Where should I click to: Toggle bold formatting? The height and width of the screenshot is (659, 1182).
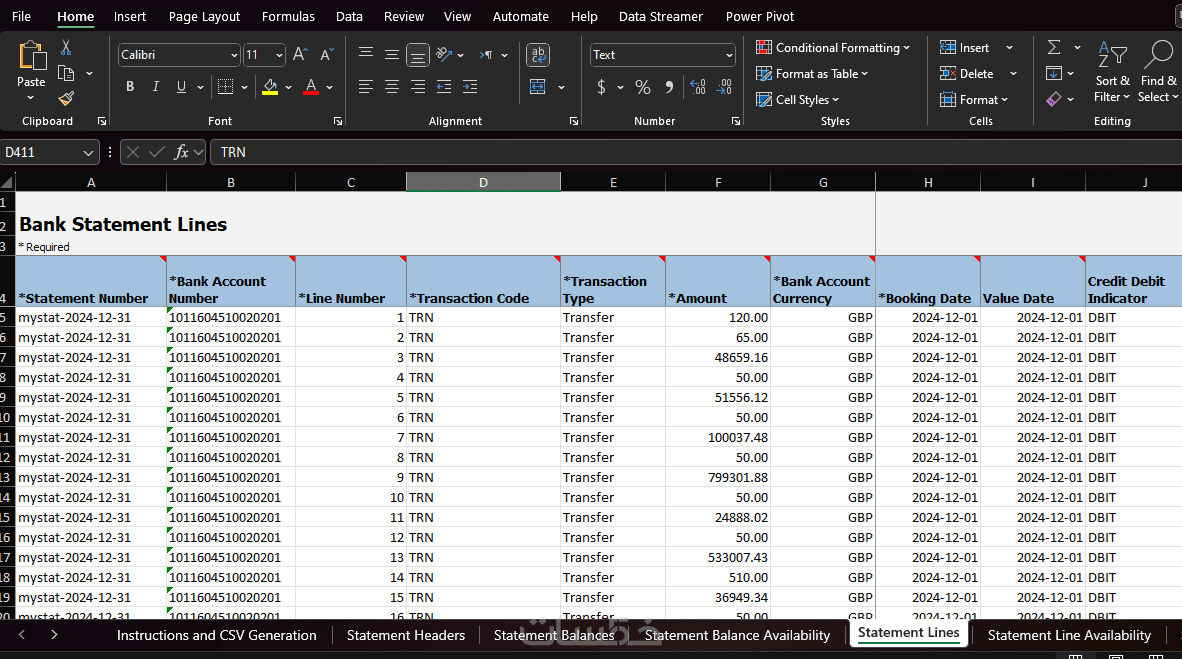point(130,87)
